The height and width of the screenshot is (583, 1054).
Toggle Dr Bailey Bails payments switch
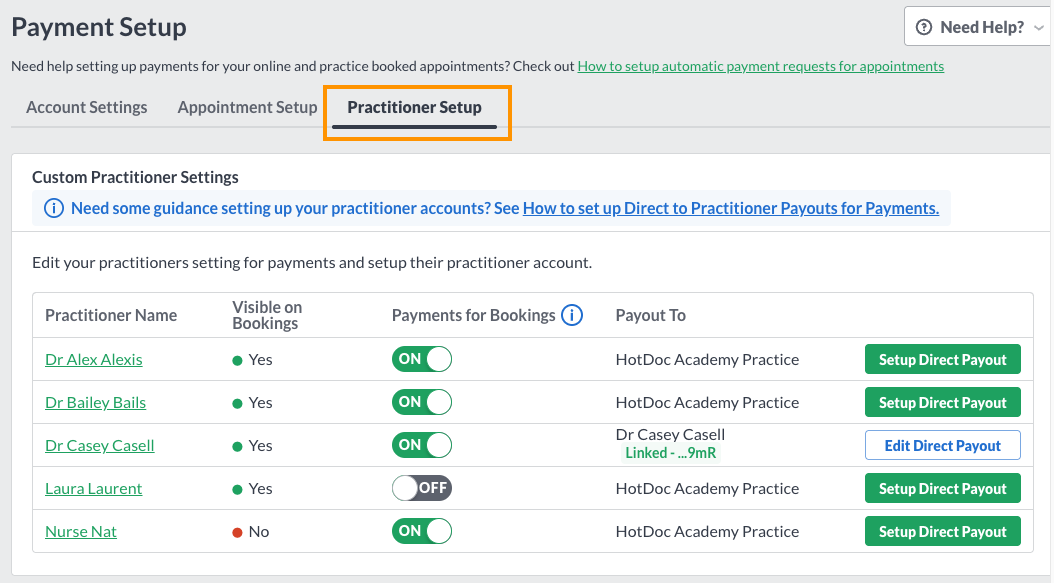(x=422, y=402)
